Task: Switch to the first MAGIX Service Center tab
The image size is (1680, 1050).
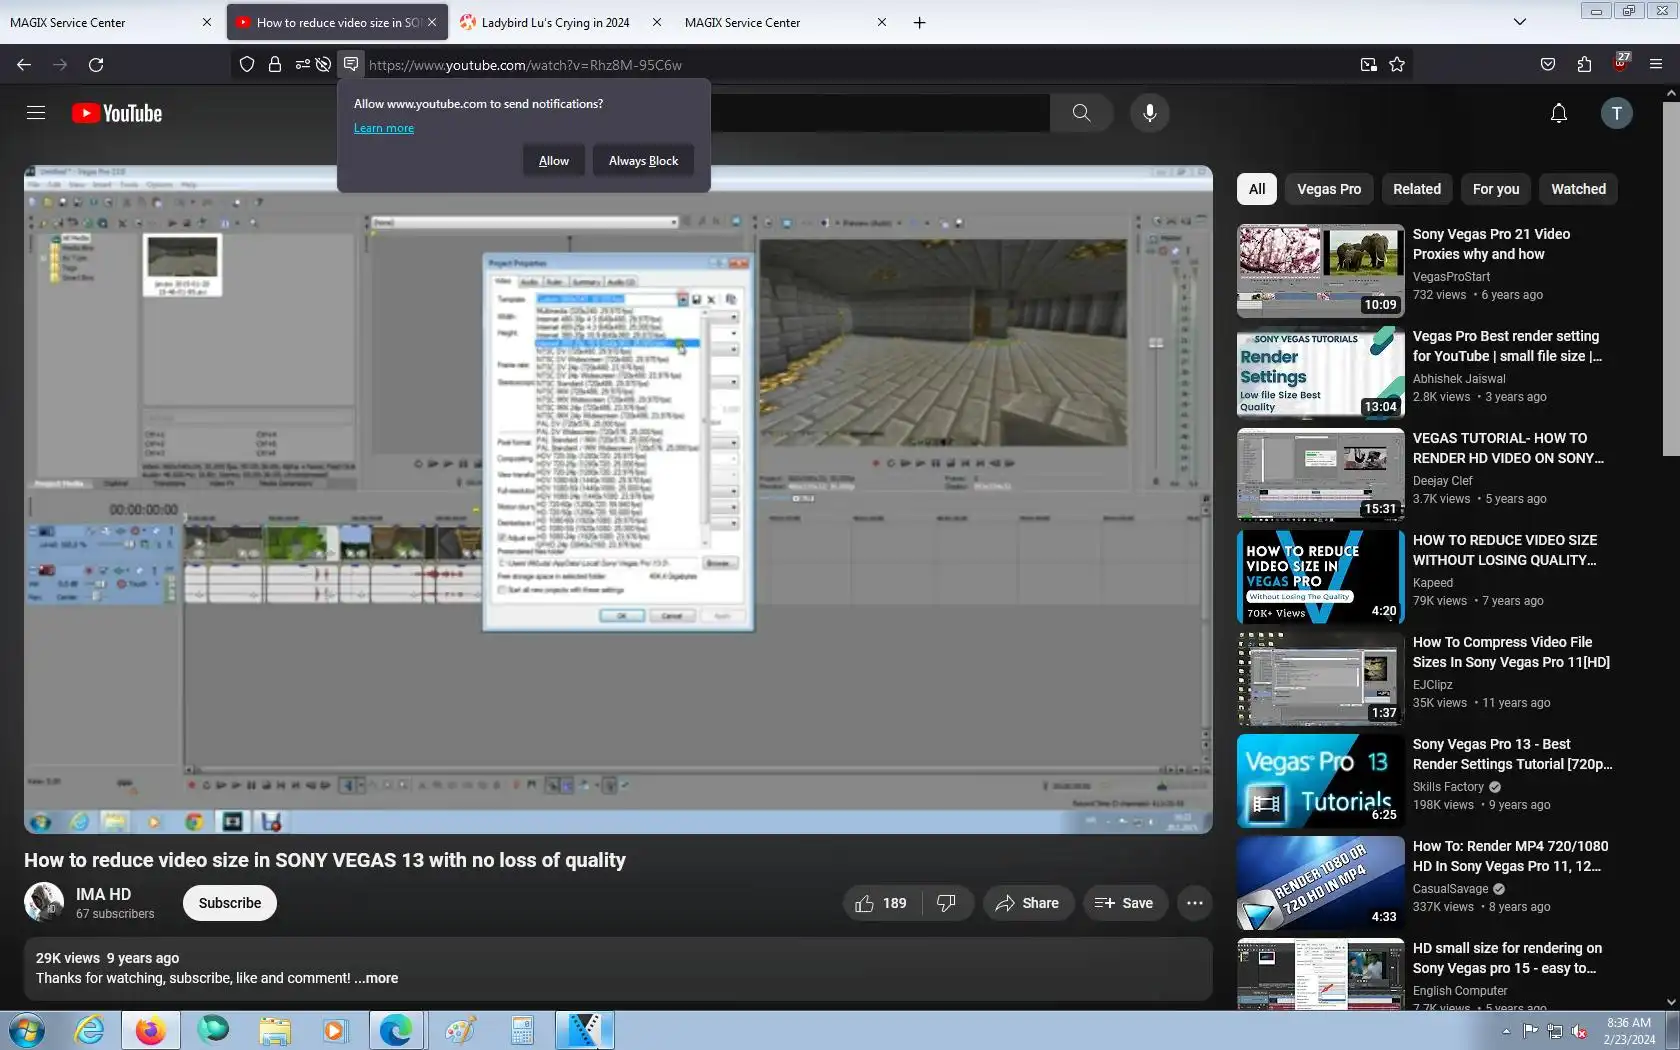Action: pos(110,22)
